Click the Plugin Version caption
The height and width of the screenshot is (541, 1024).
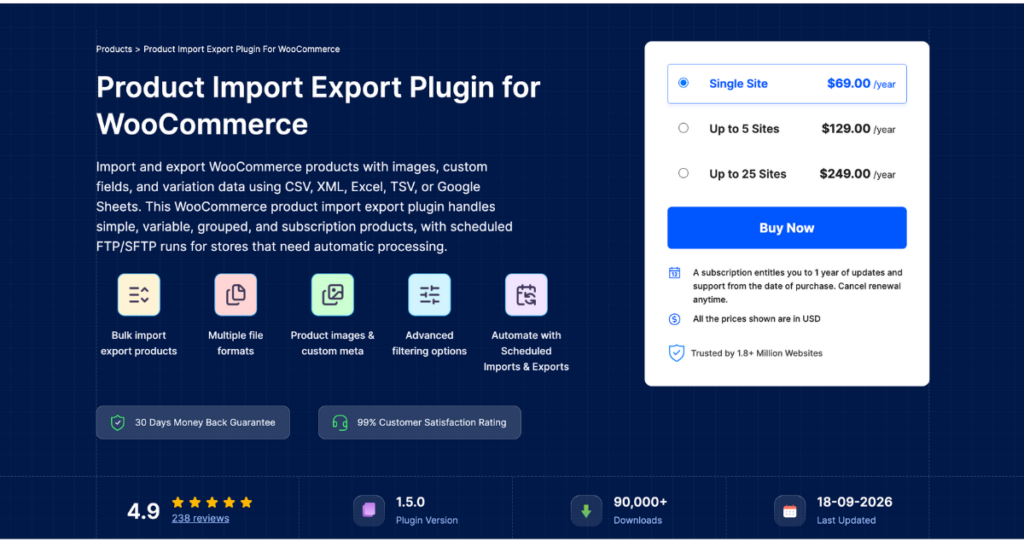(x=426, y=521)
